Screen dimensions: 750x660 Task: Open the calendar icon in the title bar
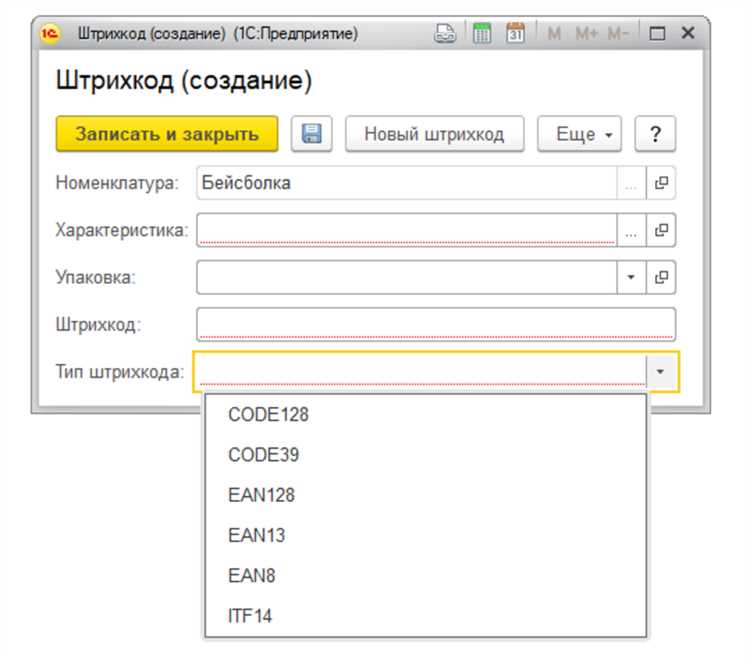coord(515,33)
